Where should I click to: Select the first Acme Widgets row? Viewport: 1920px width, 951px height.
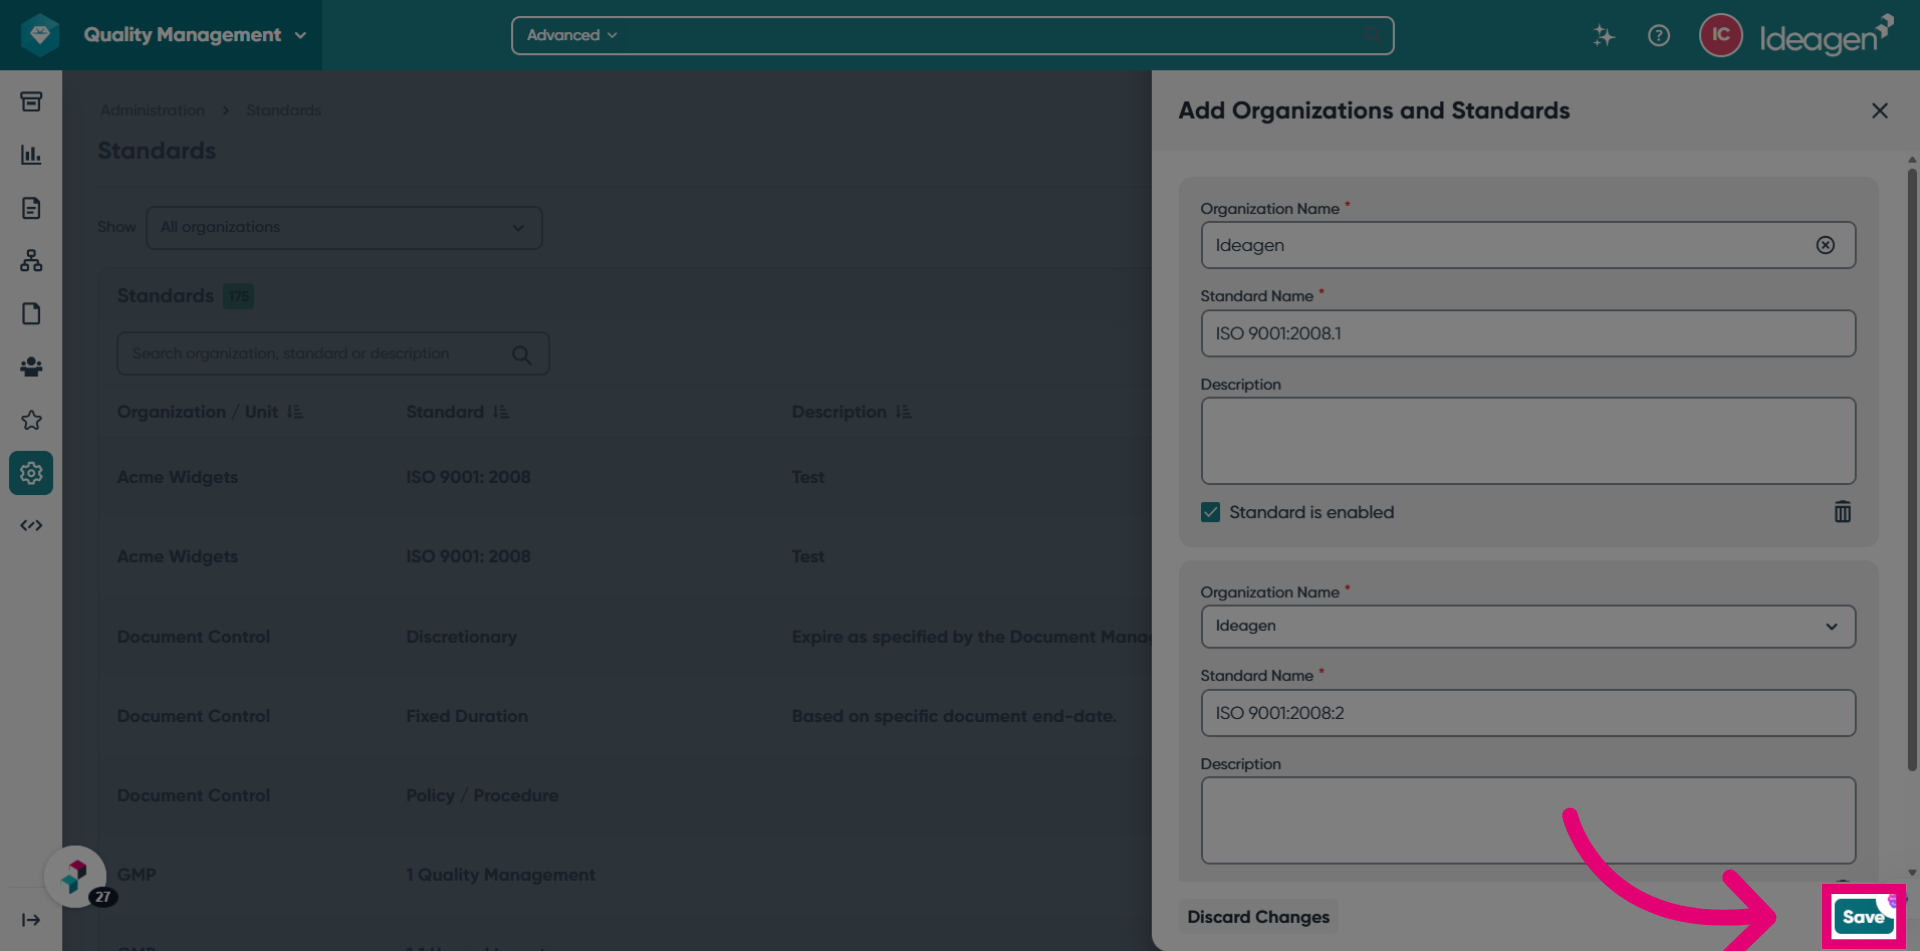[625, 477]
